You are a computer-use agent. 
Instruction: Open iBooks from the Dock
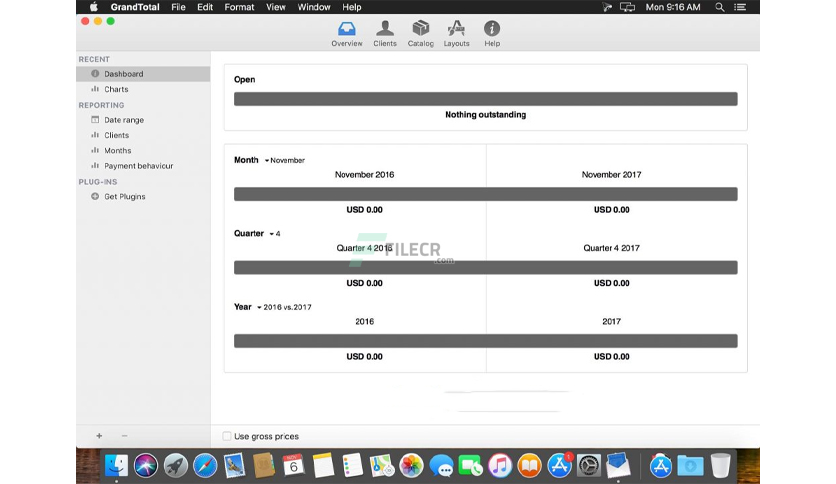529,466
